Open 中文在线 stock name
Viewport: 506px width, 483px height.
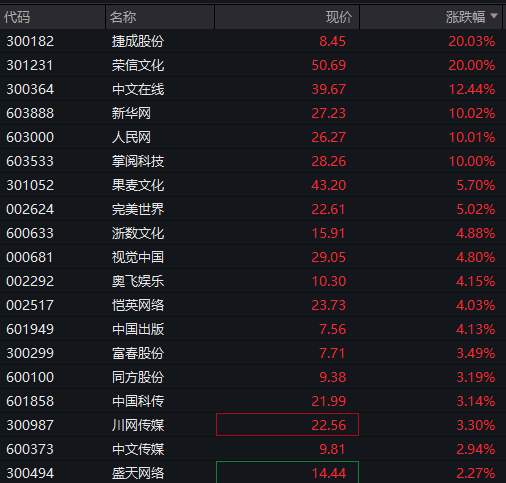(x=138, y=89)
